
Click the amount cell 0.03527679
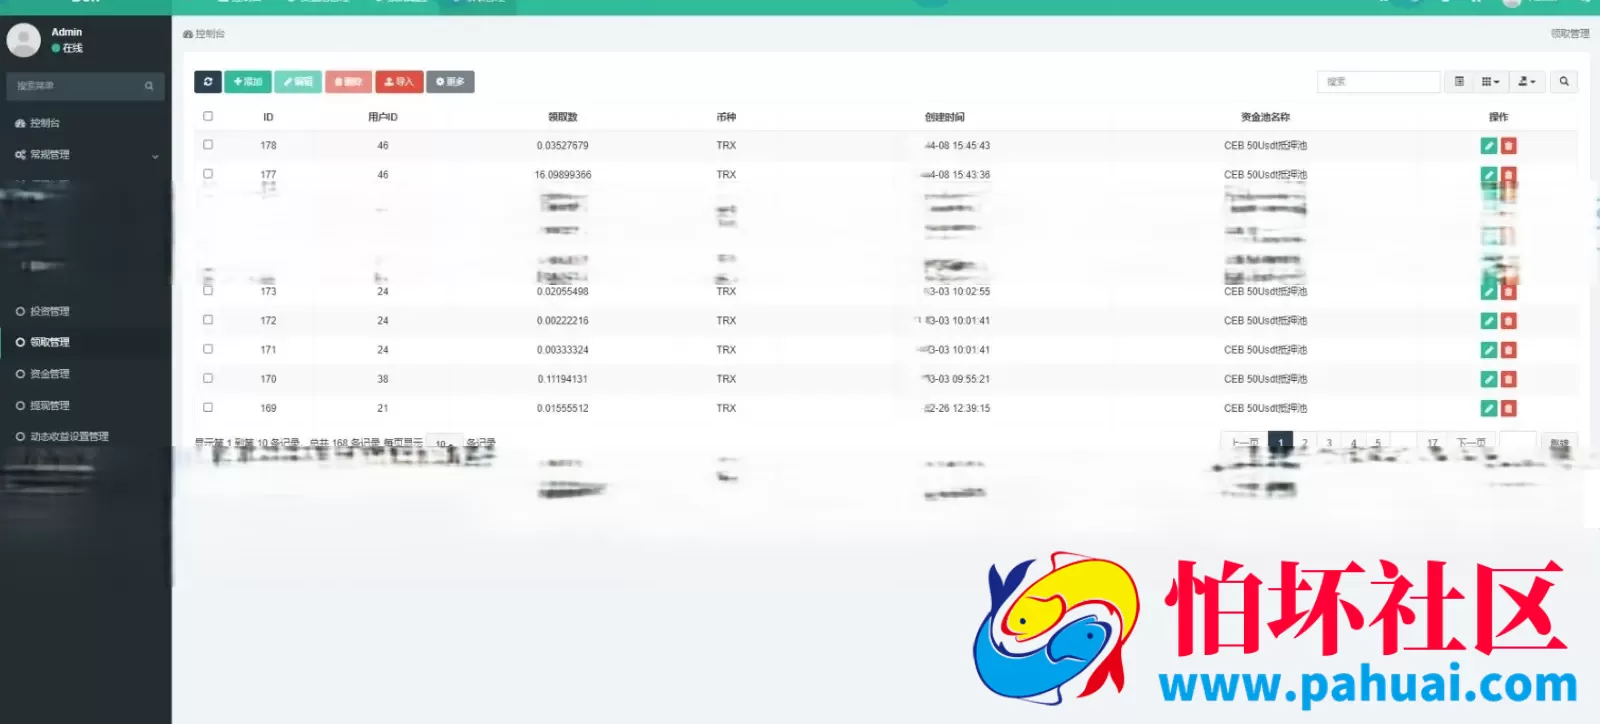(562, 146)
